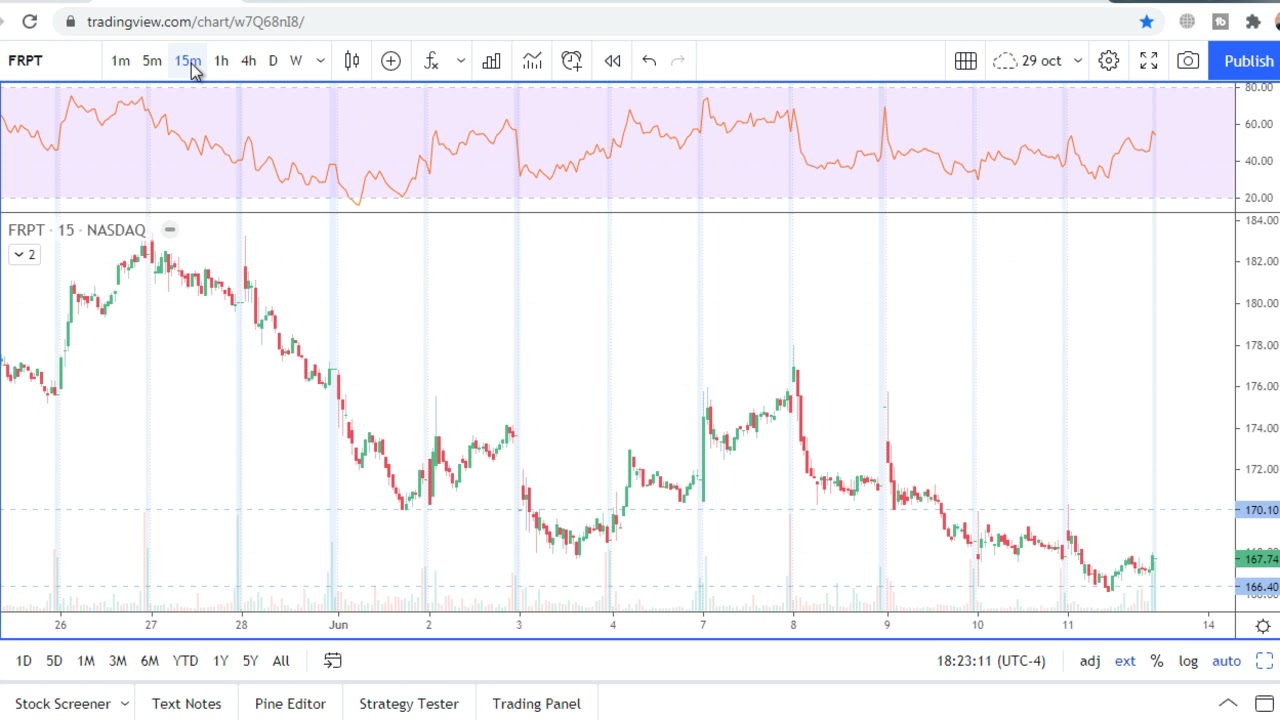The width and height of the screenshot is (1280, 720).
Task: Expand the timeframe dropdown arrow
Action: 320,61
